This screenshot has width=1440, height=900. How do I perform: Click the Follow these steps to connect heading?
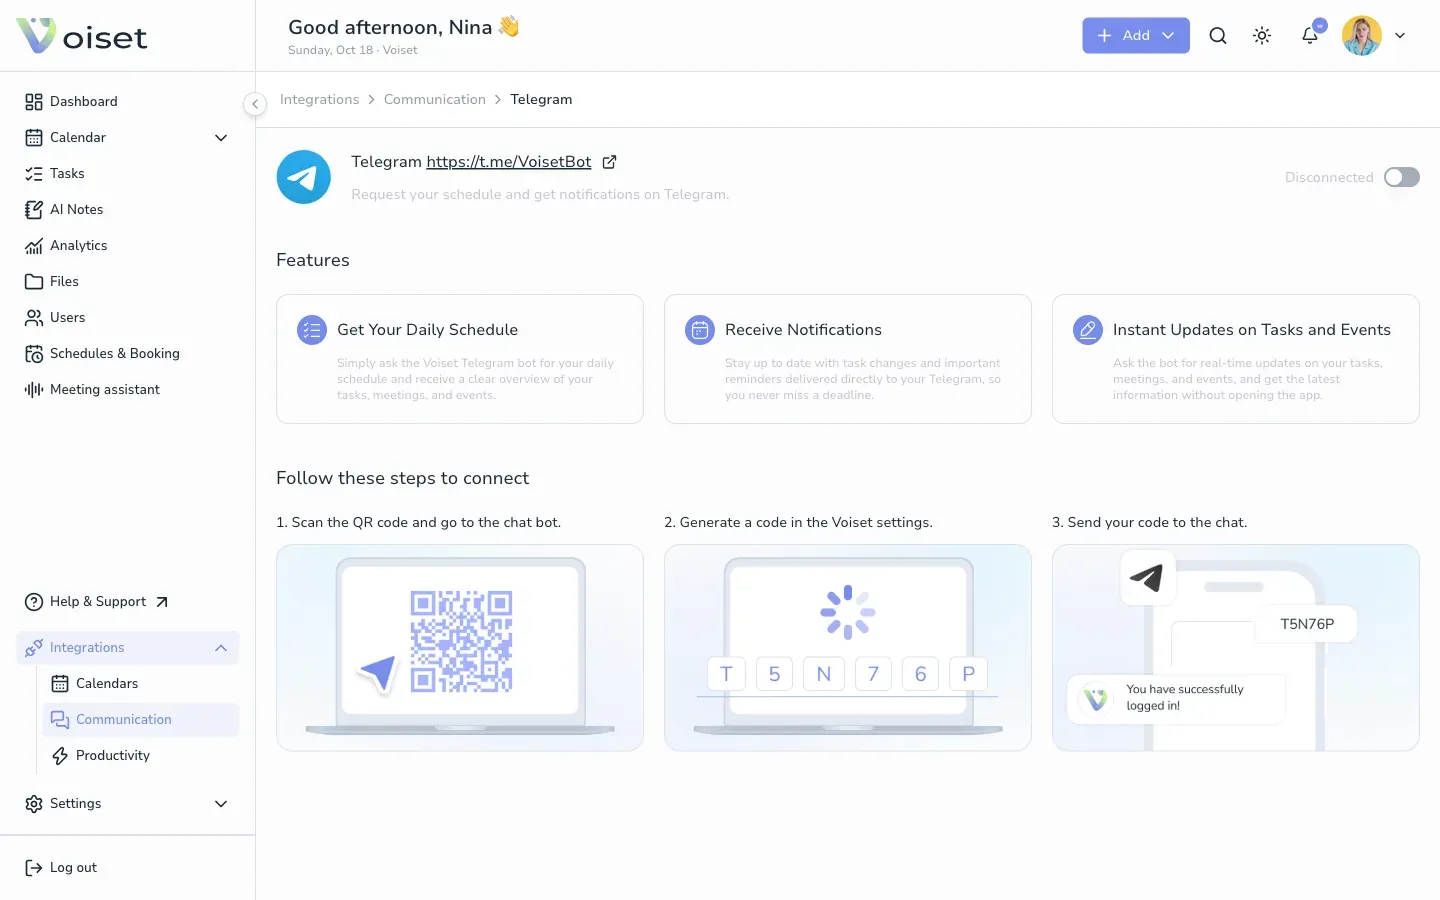coord(403,478)
